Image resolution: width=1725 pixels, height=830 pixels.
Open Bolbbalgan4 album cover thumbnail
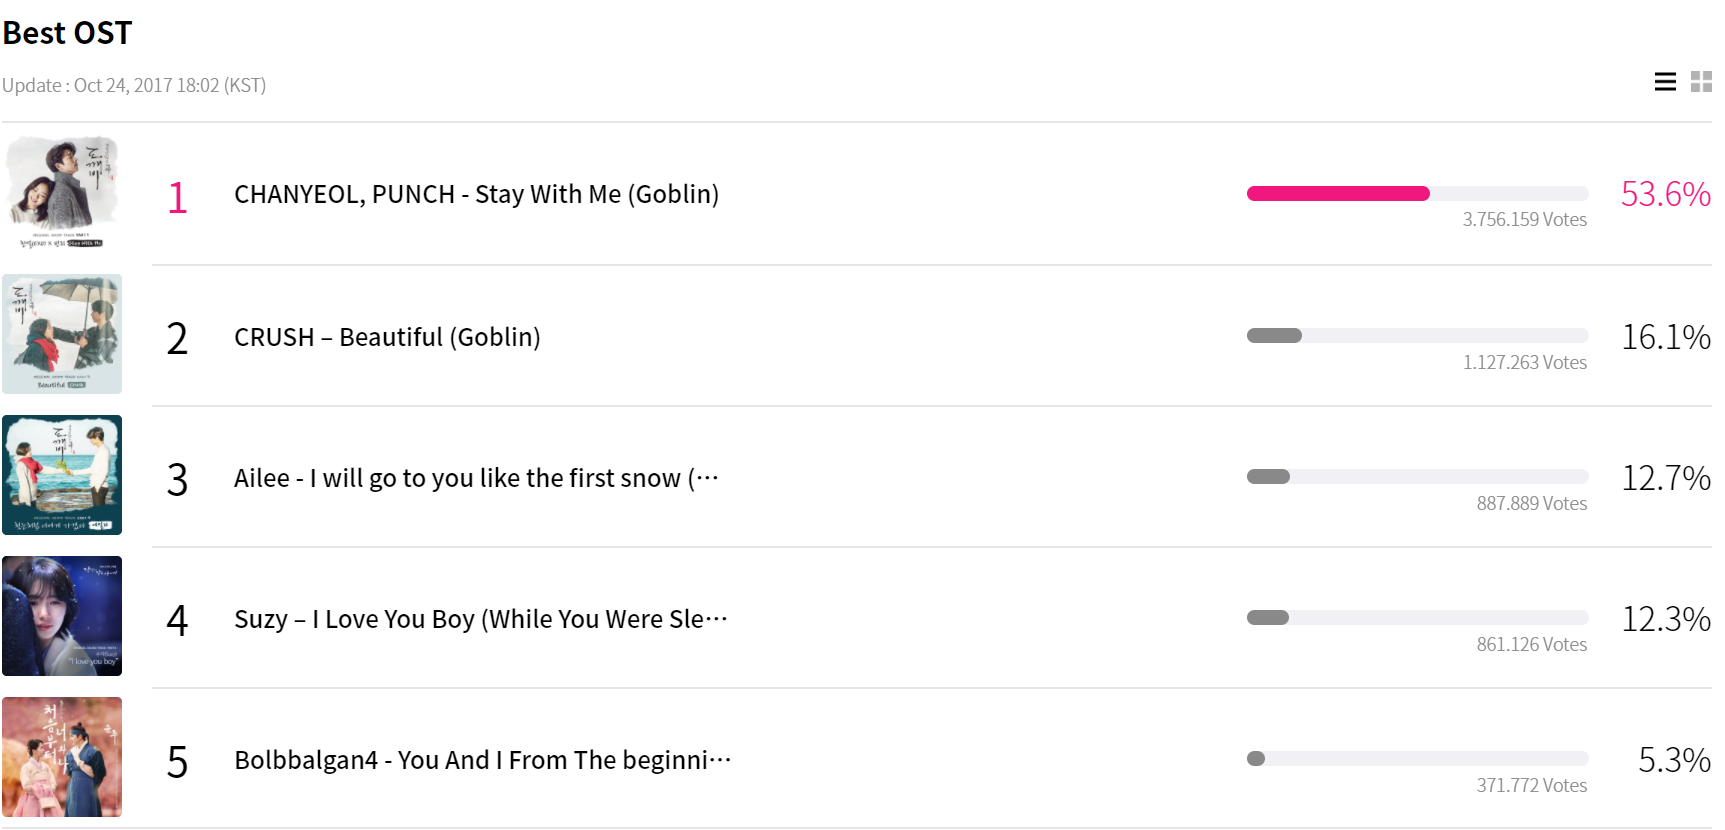(x=62, y=757)
